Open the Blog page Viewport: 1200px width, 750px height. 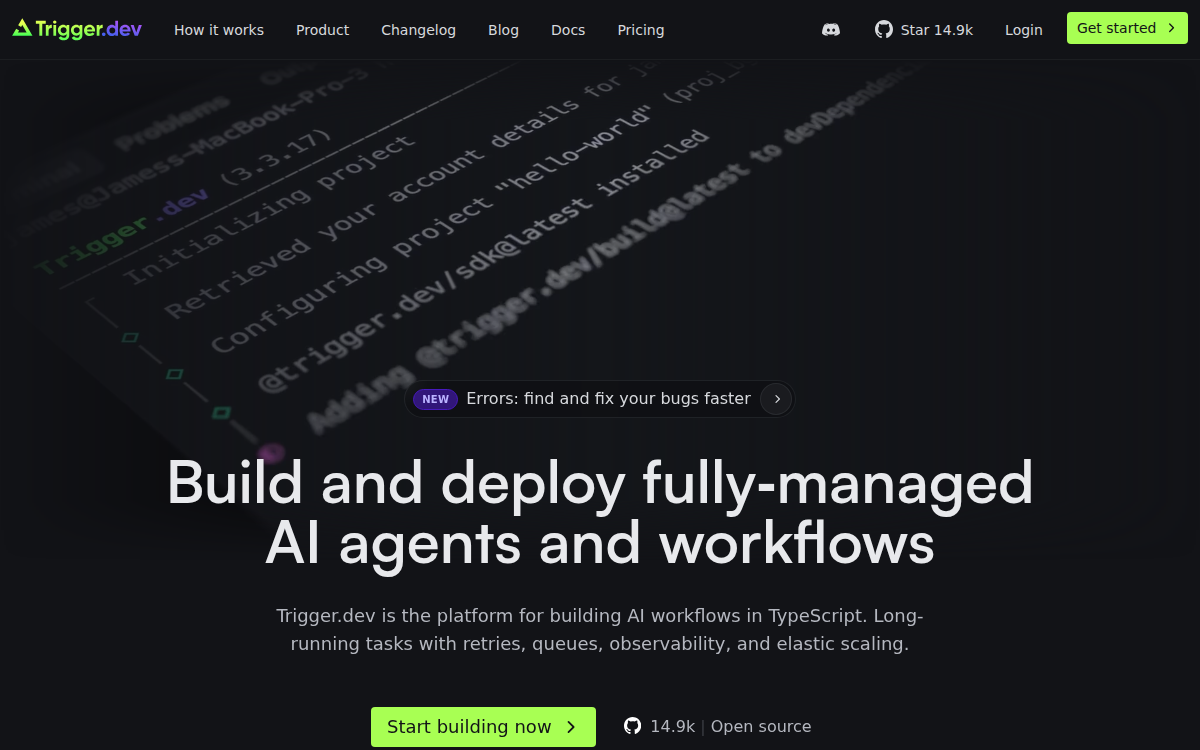click(503, 30)
